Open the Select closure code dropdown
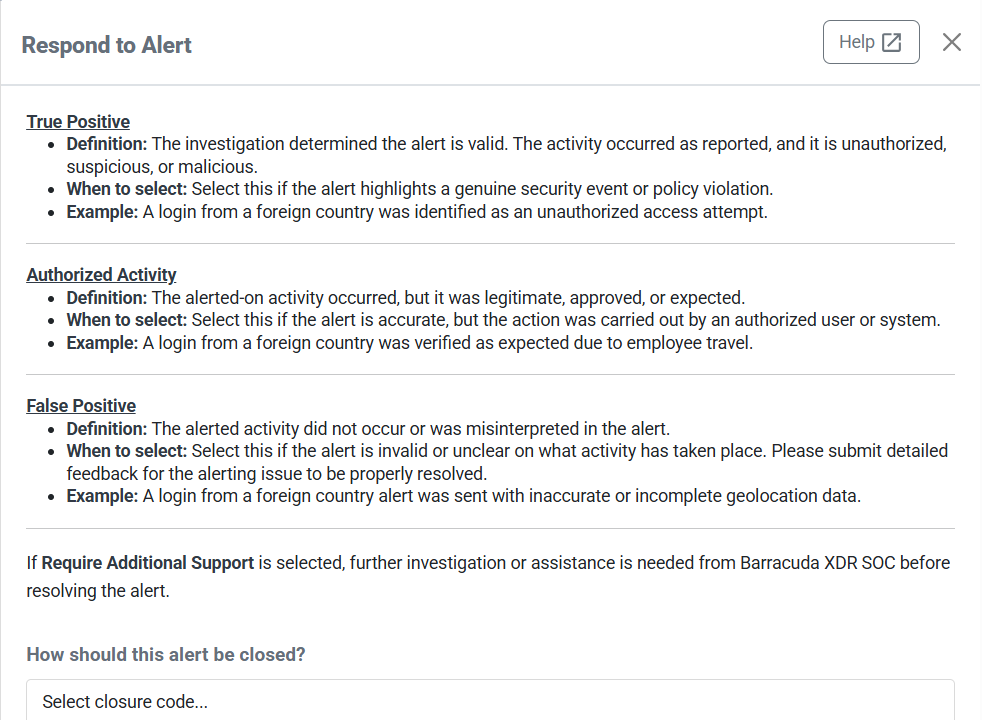Screen dimensions: 982x720 coord(490,701)
